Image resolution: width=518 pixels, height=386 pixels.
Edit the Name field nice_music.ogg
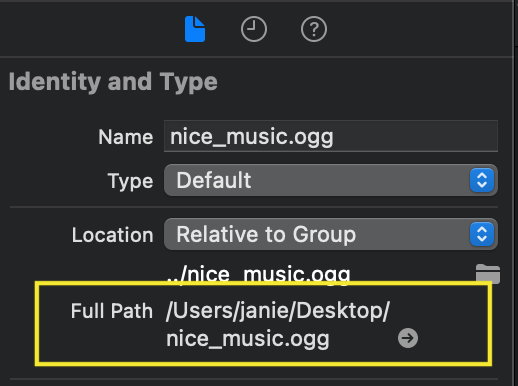click(x=331, y=136)
